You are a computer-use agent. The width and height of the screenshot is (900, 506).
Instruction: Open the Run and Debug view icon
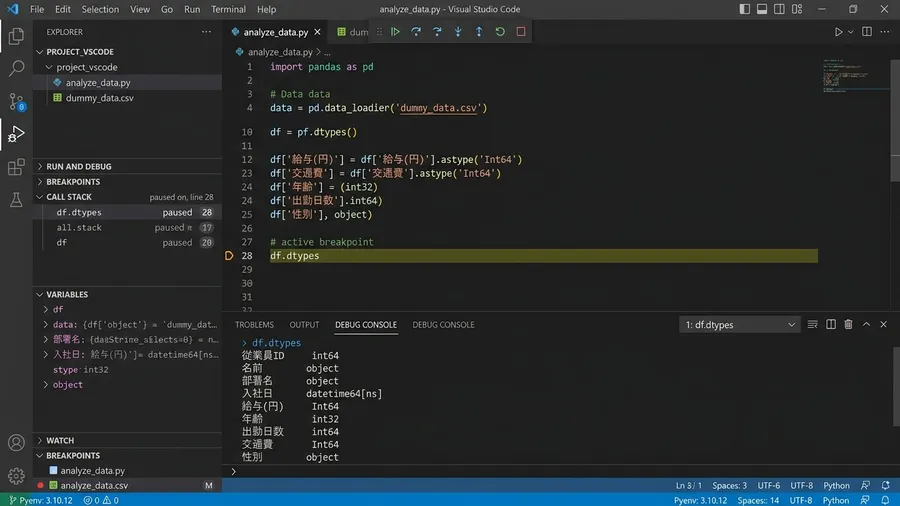coord(16,134)
